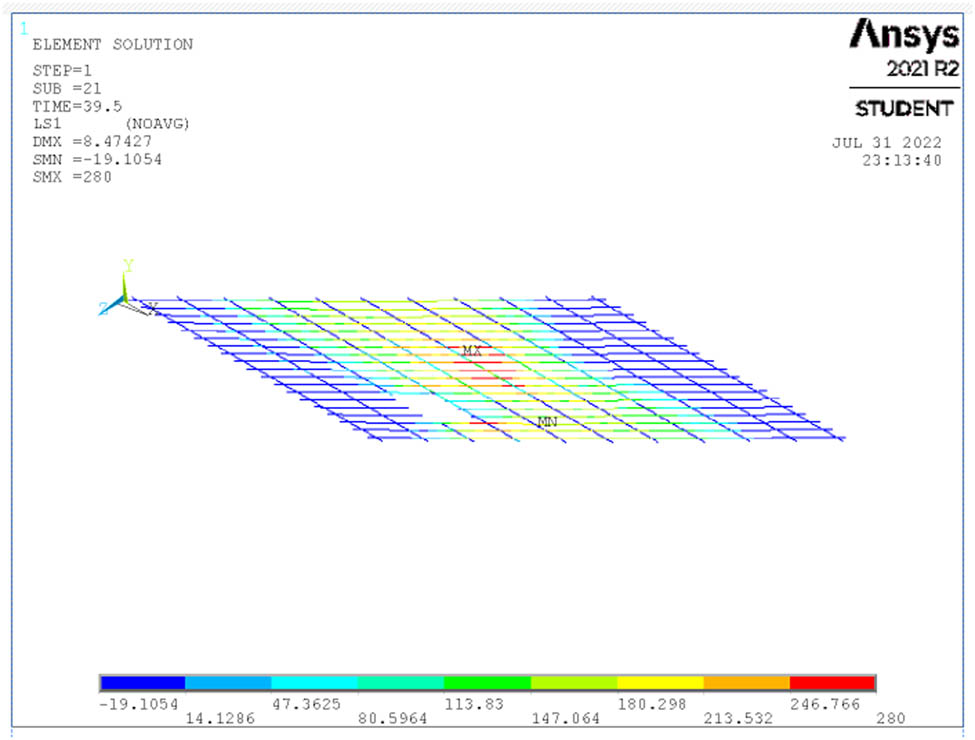Pick the red legend swatch
Viewport: 975px width, 740px height.
(832, 683)
